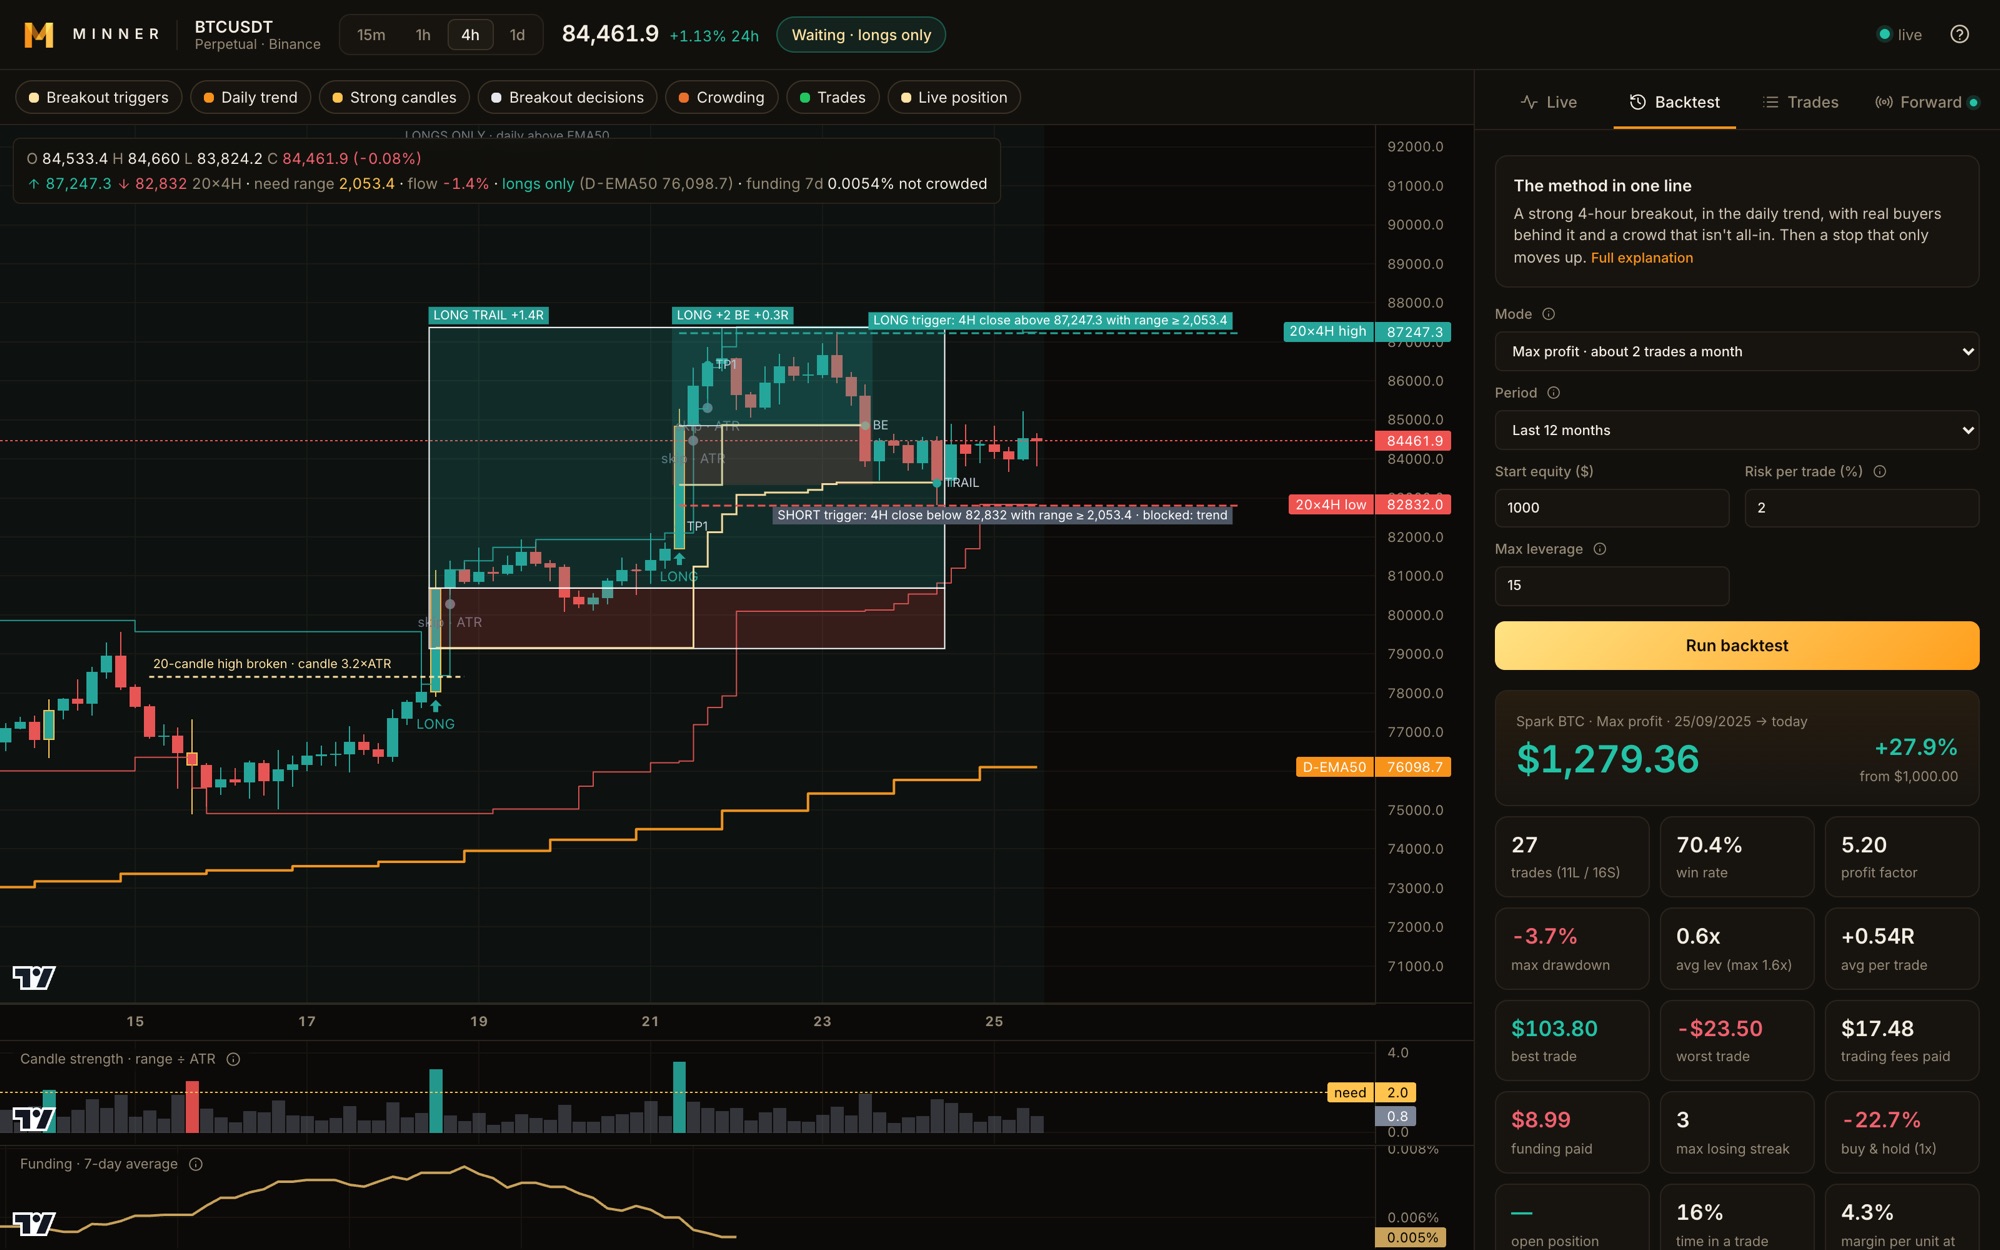
Task: Switch to the Backtest tab
Action: click(1675, 102)
